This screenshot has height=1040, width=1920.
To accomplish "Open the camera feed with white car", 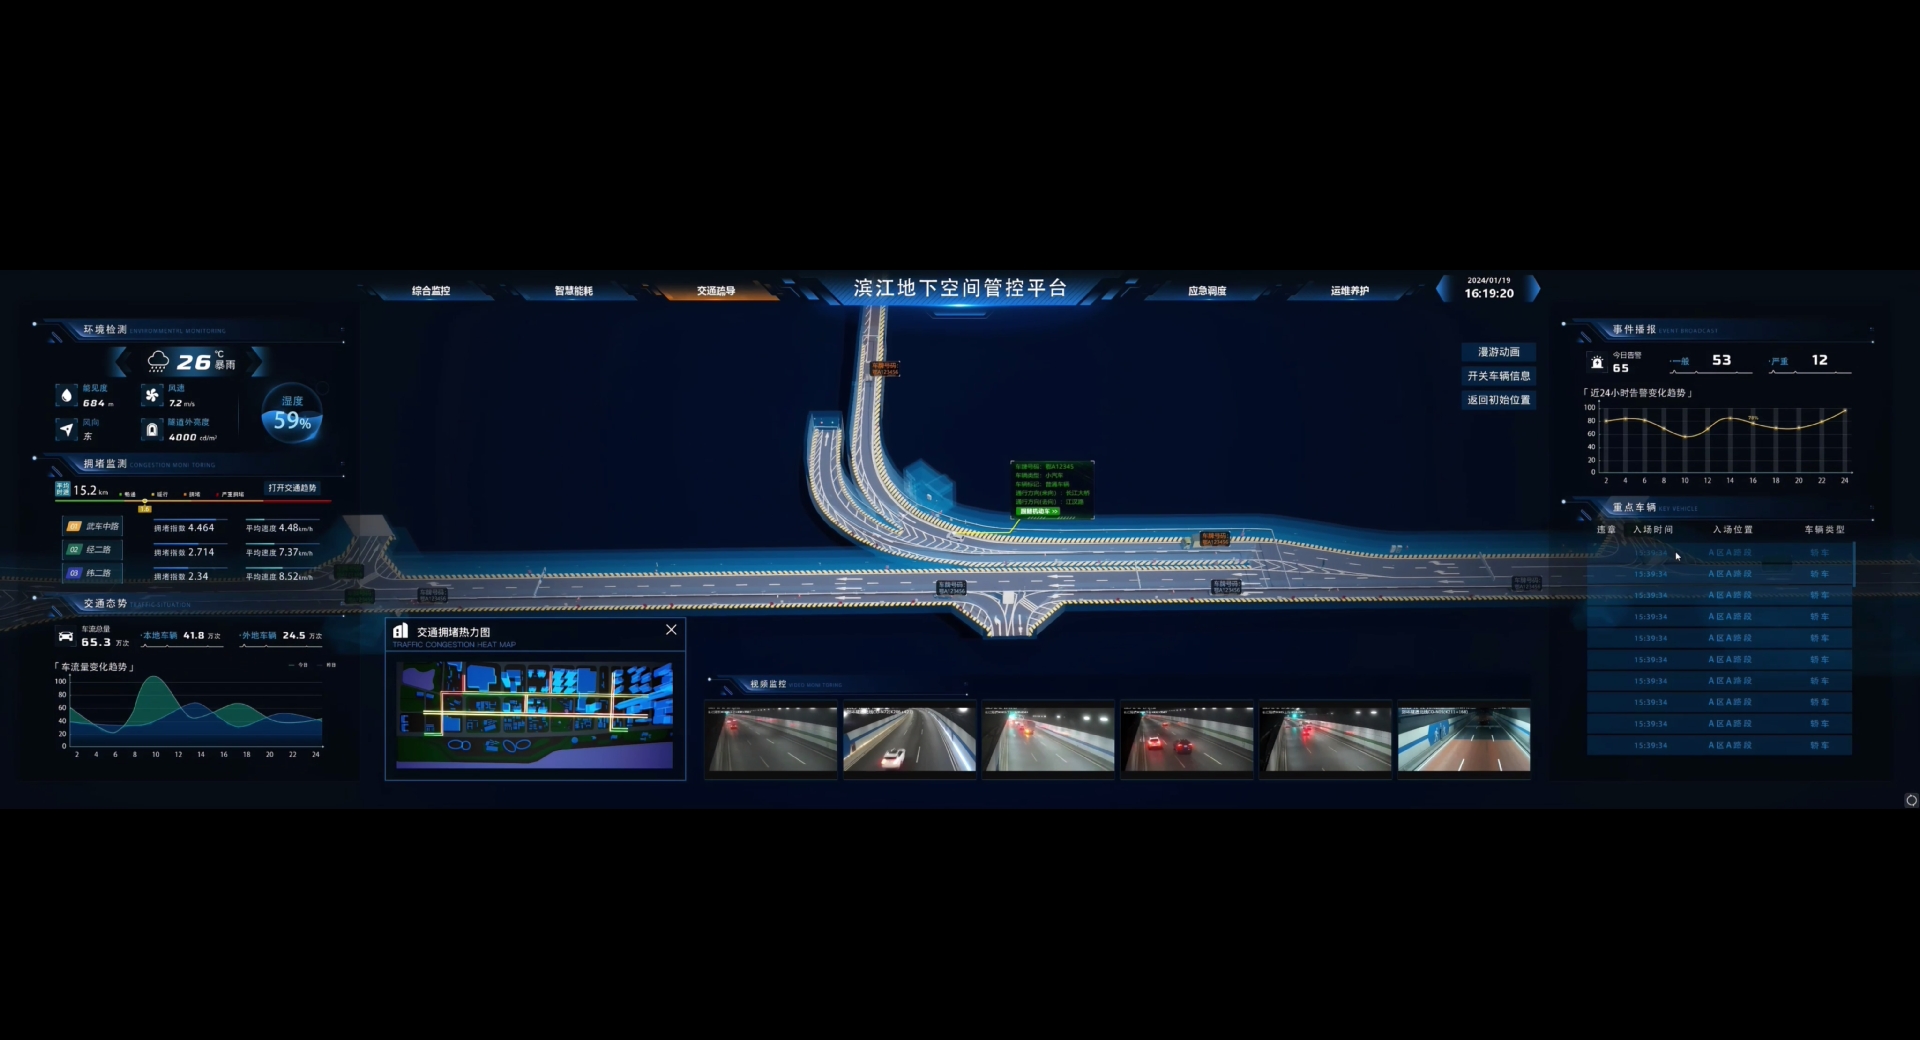I will point(909,739).
